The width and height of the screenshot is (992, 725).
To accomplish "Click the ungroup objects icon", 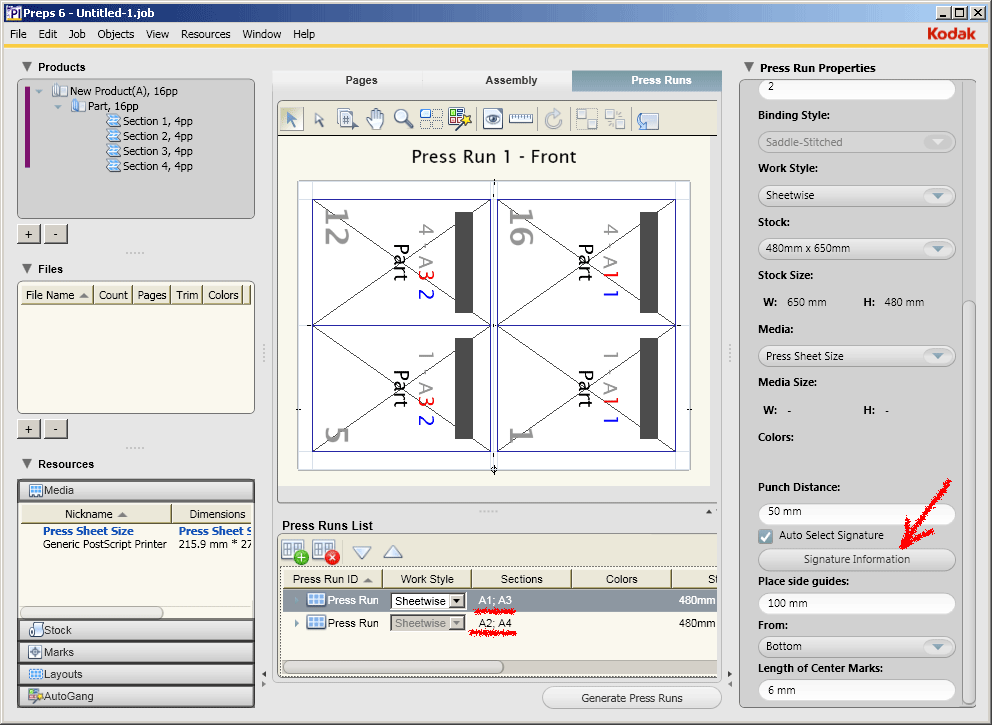I will (x=614, y=119).
